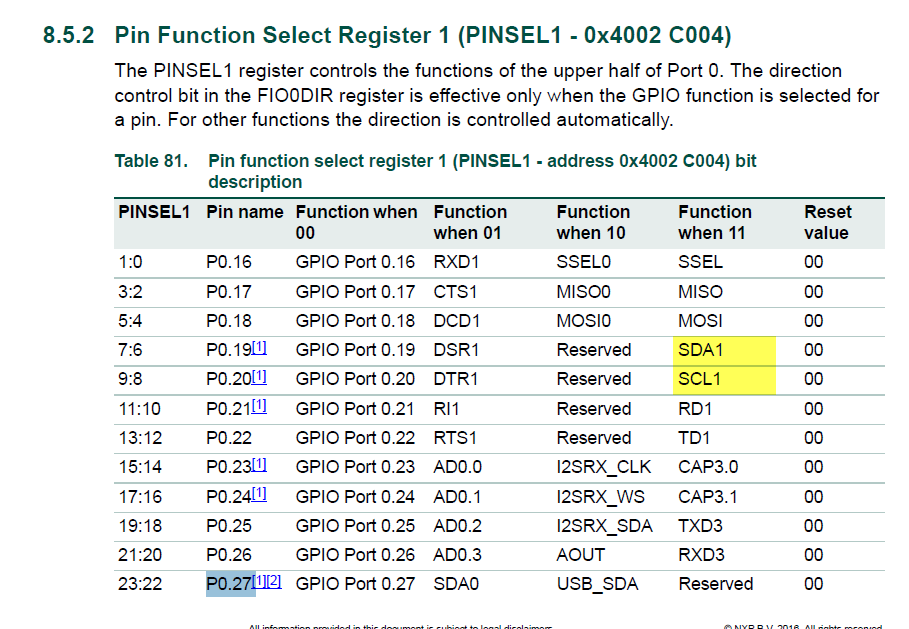Open footnote 1 link beside P0.20

[x=259, y=378]
